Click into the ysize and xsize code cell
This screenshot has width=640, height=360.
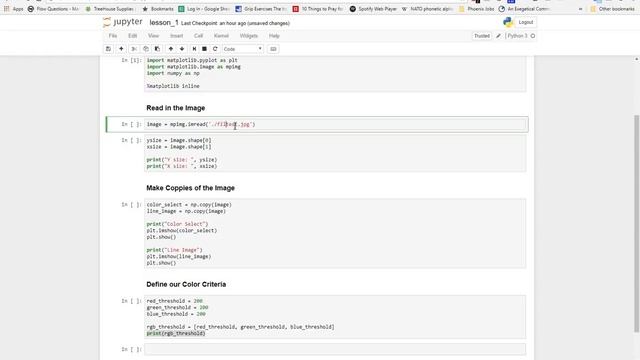(x=335, y=153)
